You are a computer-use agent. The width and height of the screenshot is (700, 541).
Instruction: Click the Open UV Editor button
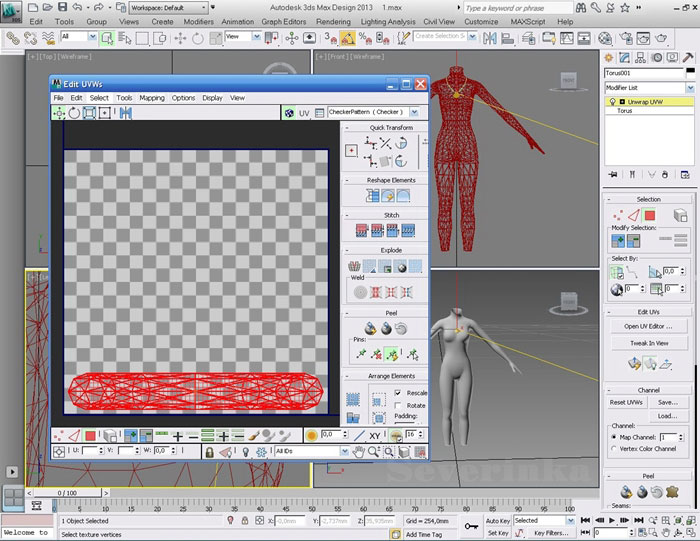coord(648,326)
